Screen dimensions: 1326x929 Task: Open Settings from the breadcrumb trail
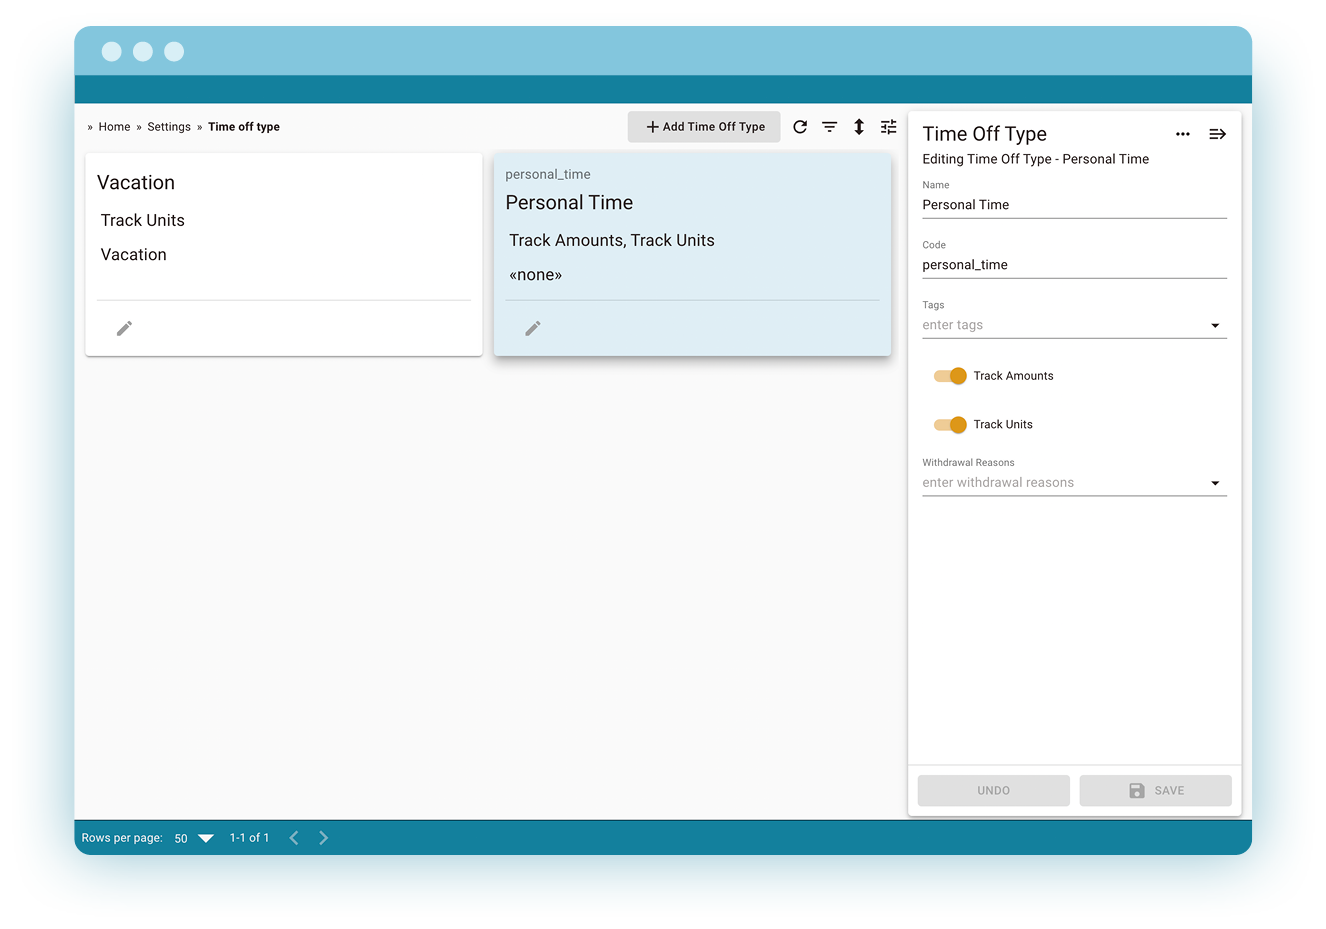click(x=169, y=126)
